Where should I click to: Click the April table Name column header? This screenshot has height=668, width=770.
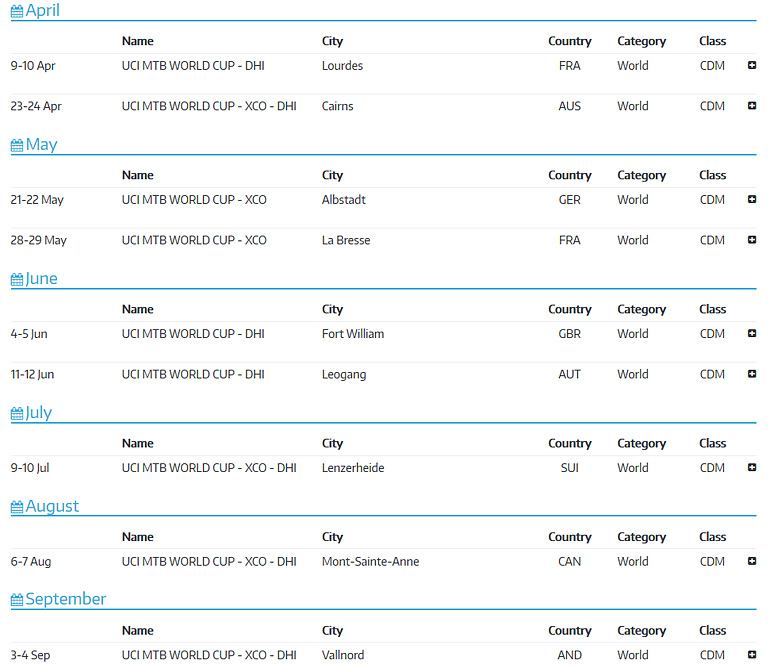138,41
